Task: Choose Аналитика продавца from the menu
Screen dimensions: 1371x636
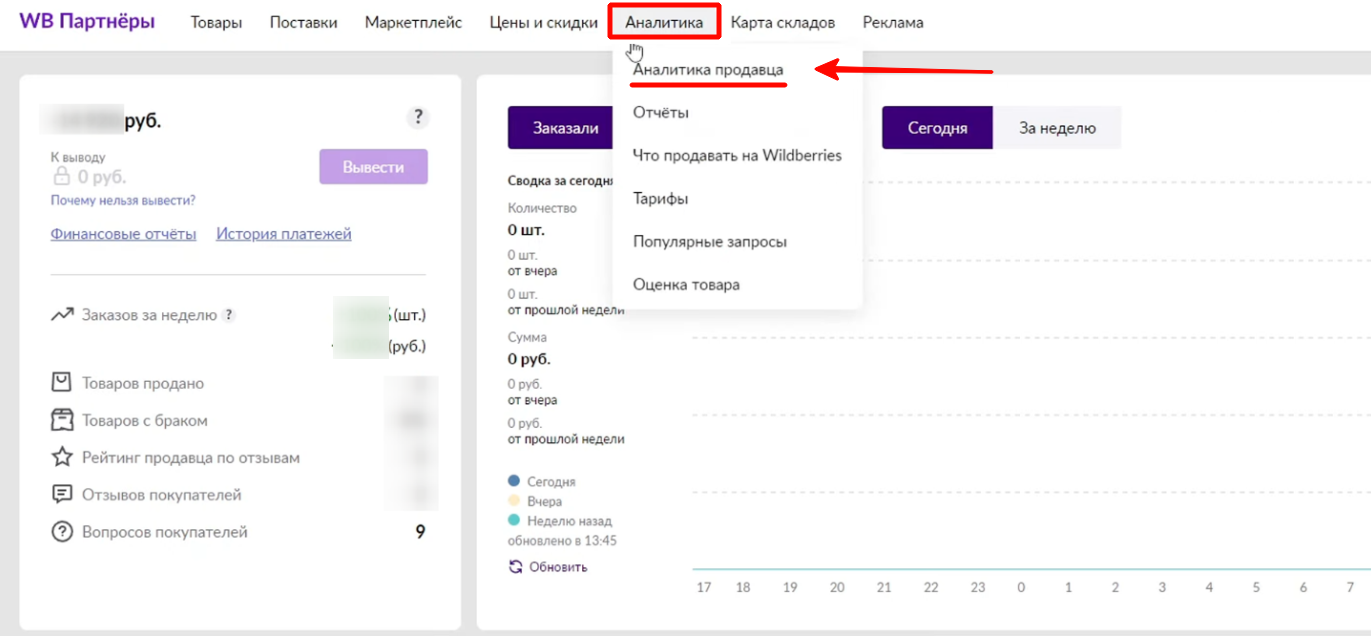Action: click(708, 70)
